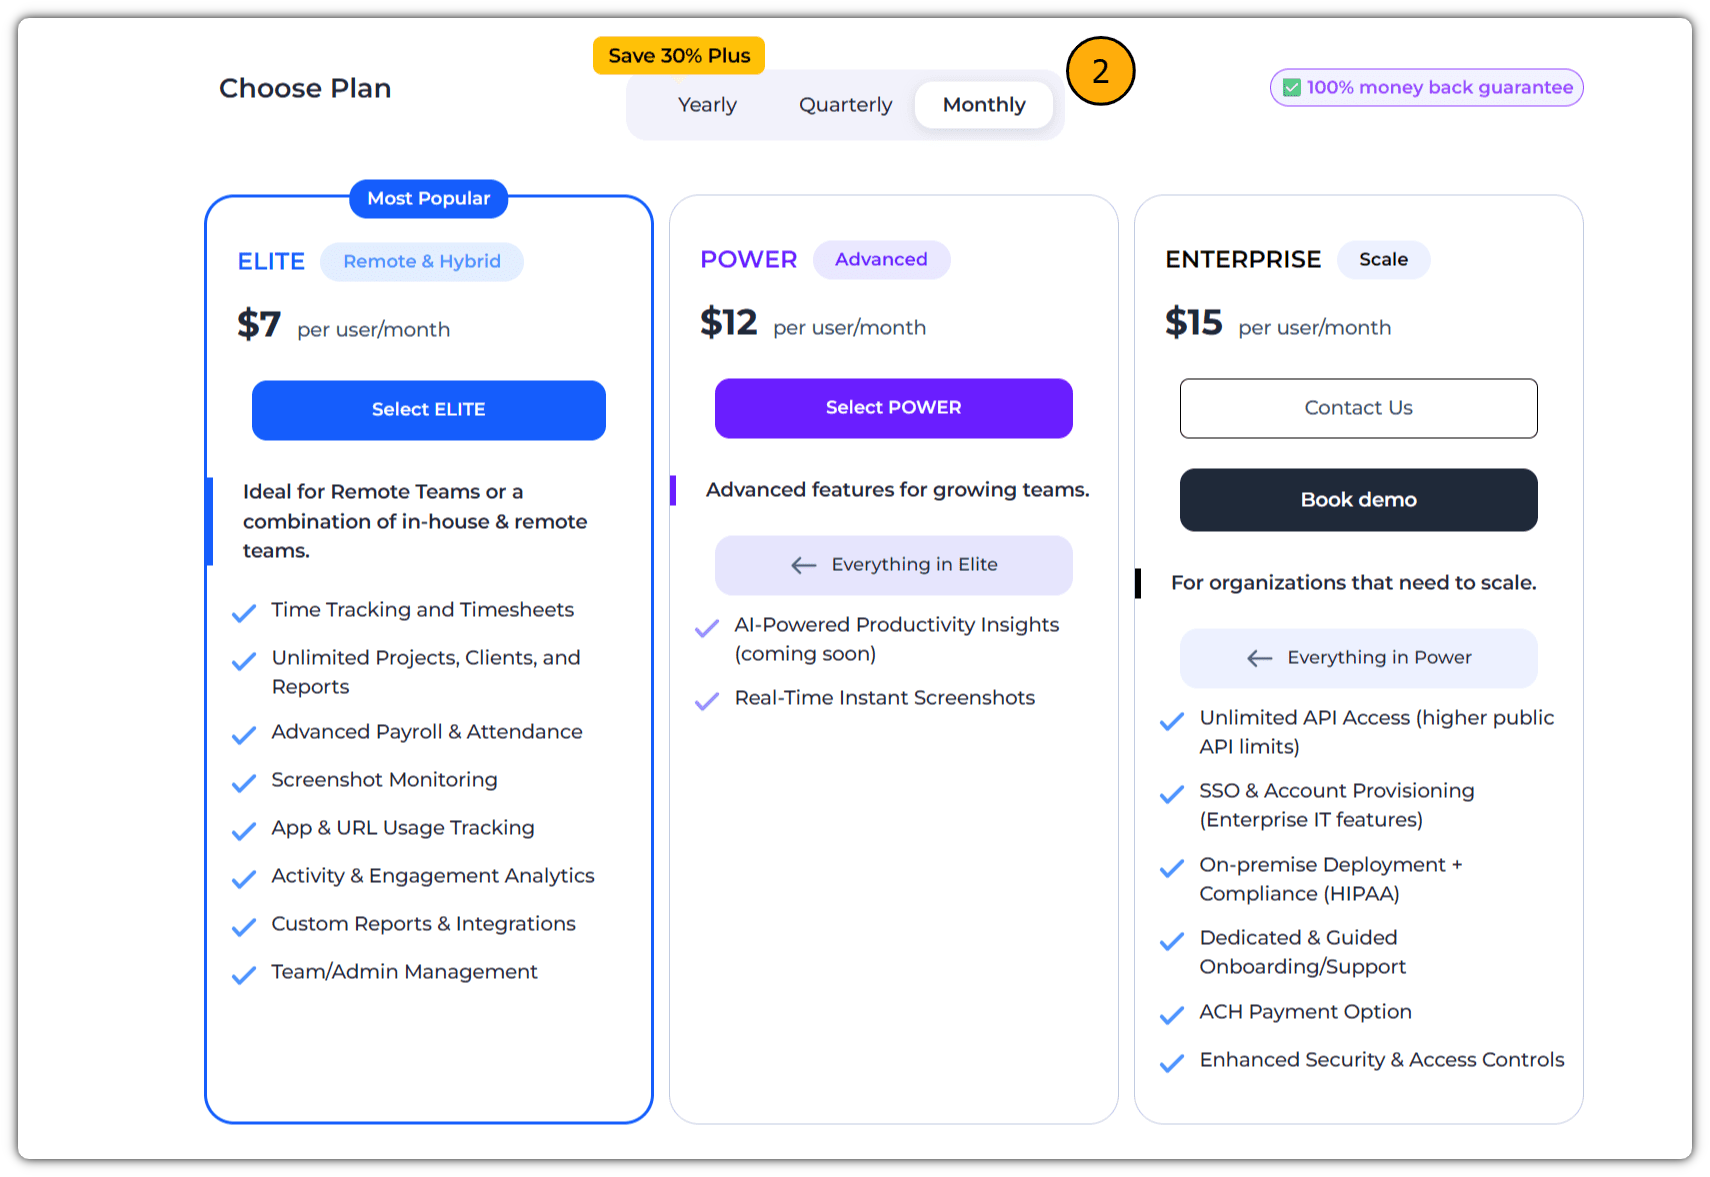Viewport: 1710px width, 1177px height.
Task: Click checkmark next to Team/Admin Management
Action: tap(244, 975)
